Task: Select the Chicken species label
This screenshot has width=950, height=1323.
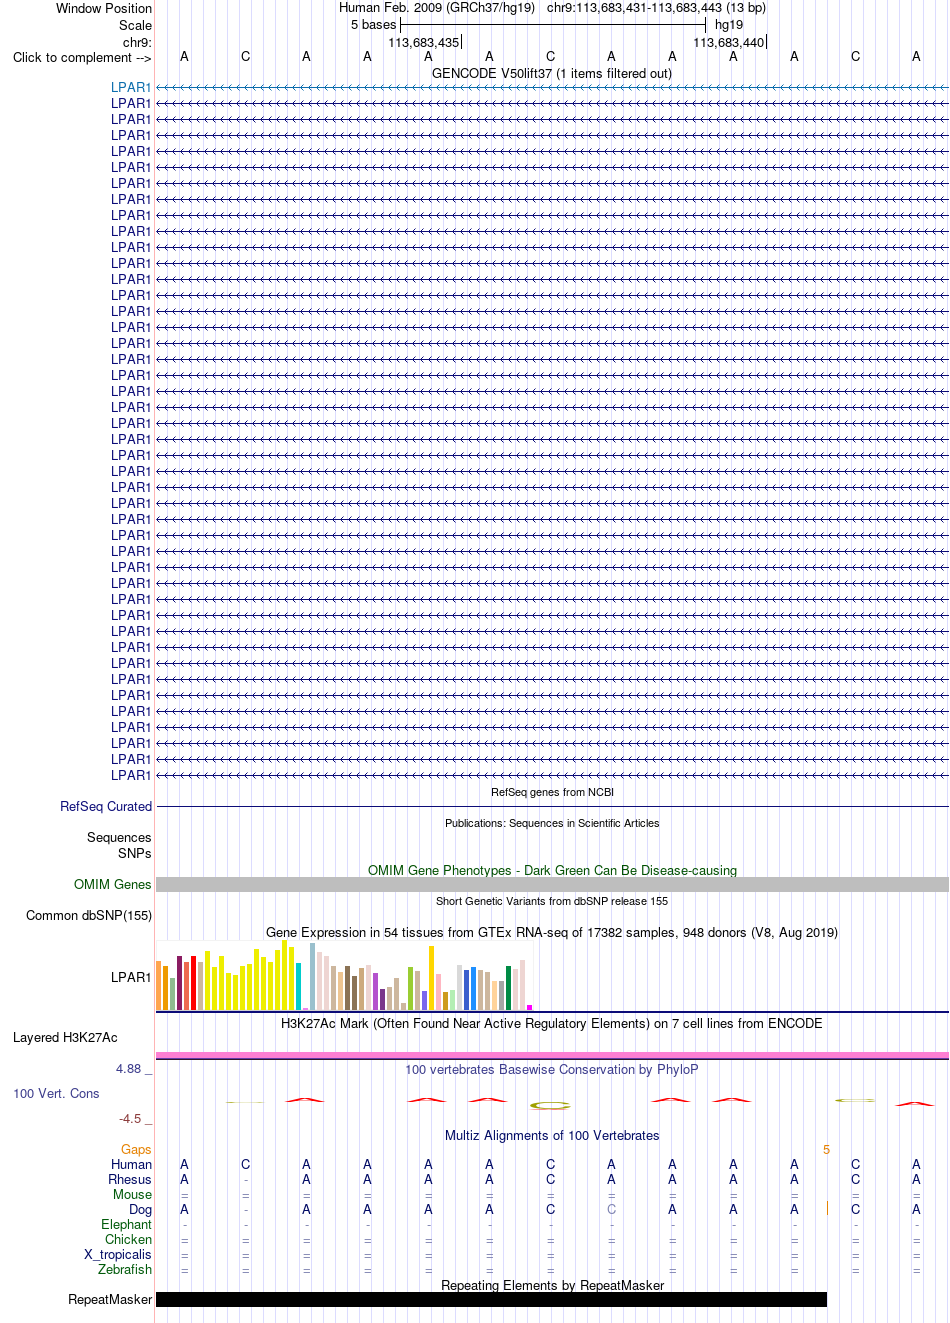Action: click(x=128, y=1239)
